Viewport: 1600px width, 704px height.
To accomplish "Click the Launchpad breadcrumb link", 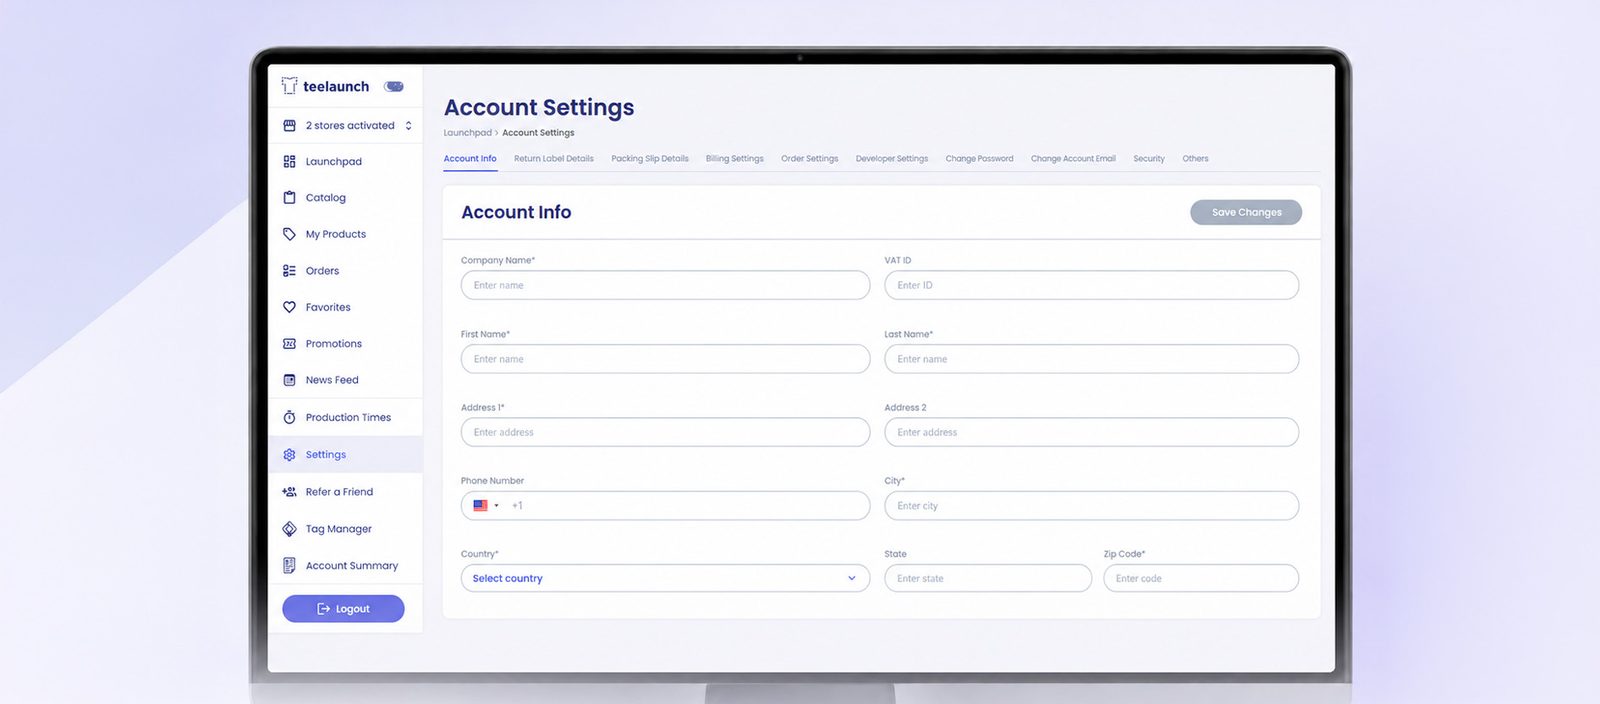I will (467, 133).
